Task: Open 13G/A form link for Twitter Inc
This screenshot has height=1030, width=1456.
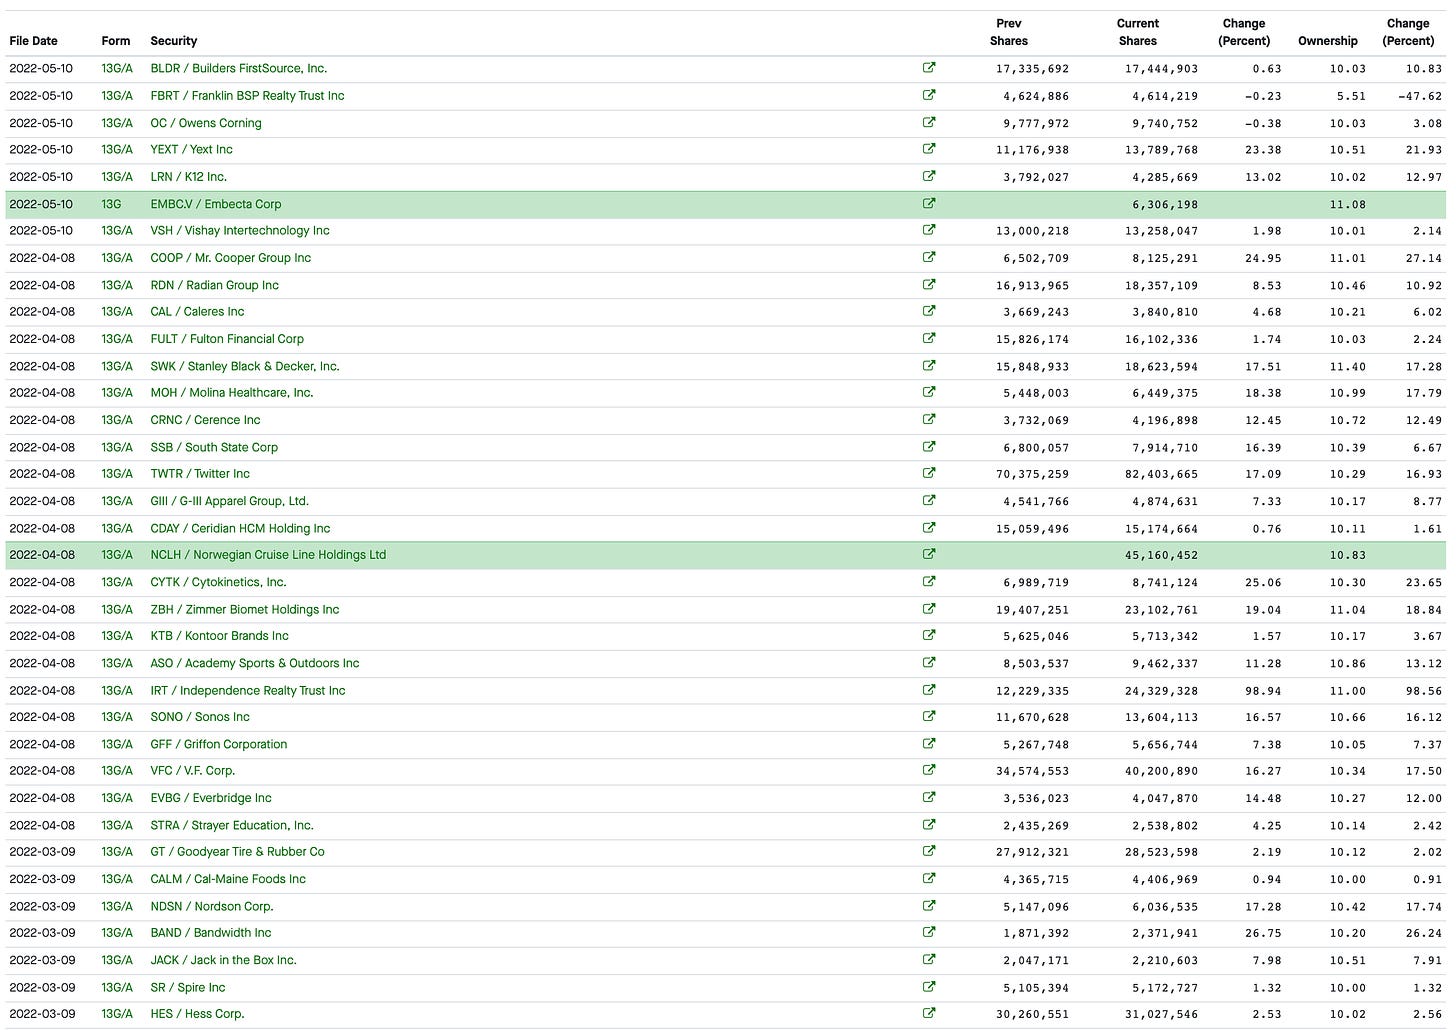Action: (x=117, y=473)
